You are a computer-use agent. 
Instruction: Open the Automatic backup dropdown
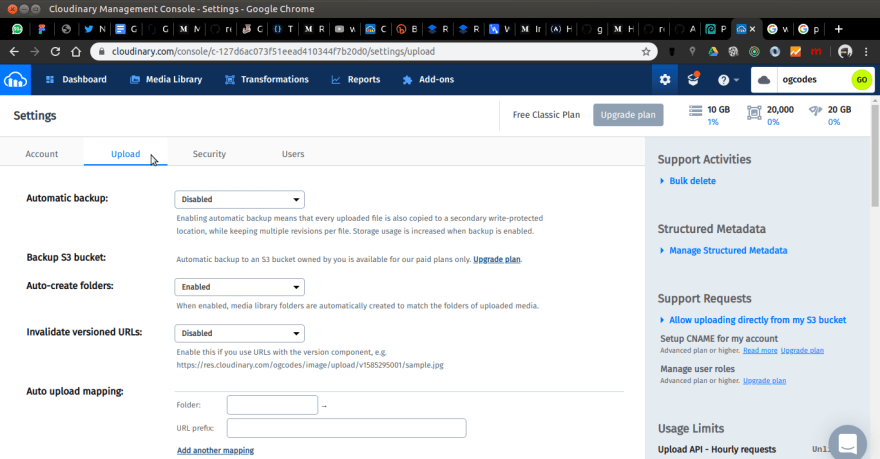[x=240, y=199]
